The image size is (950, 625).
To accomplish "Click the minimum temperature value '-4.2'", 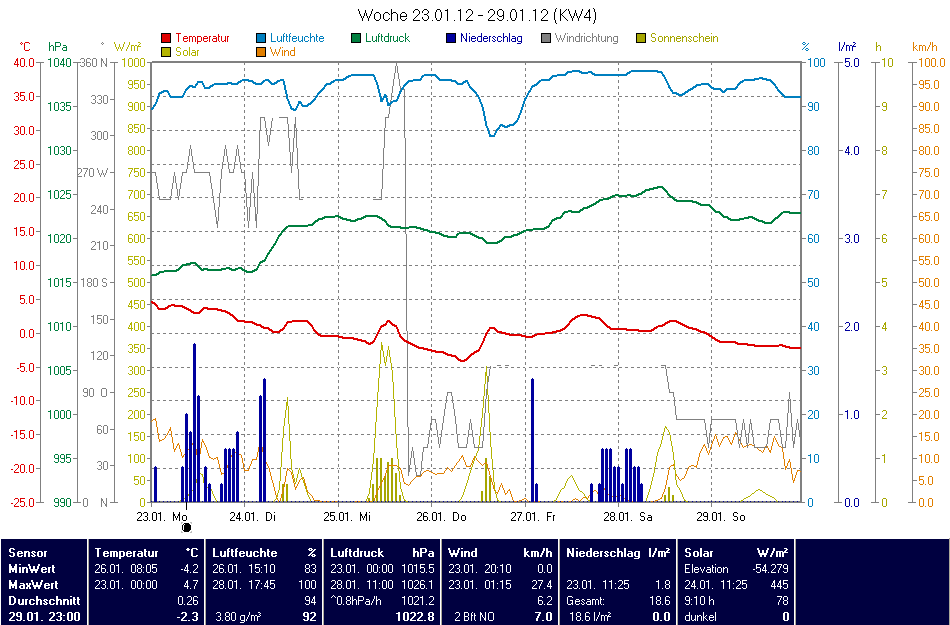I will (190, 569).
